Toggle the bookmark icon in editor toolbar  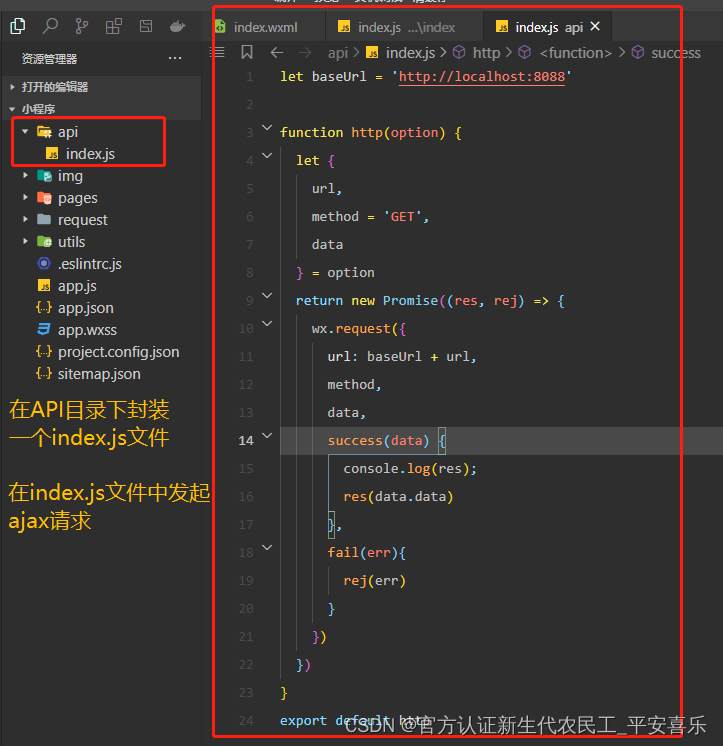(247, 52)
